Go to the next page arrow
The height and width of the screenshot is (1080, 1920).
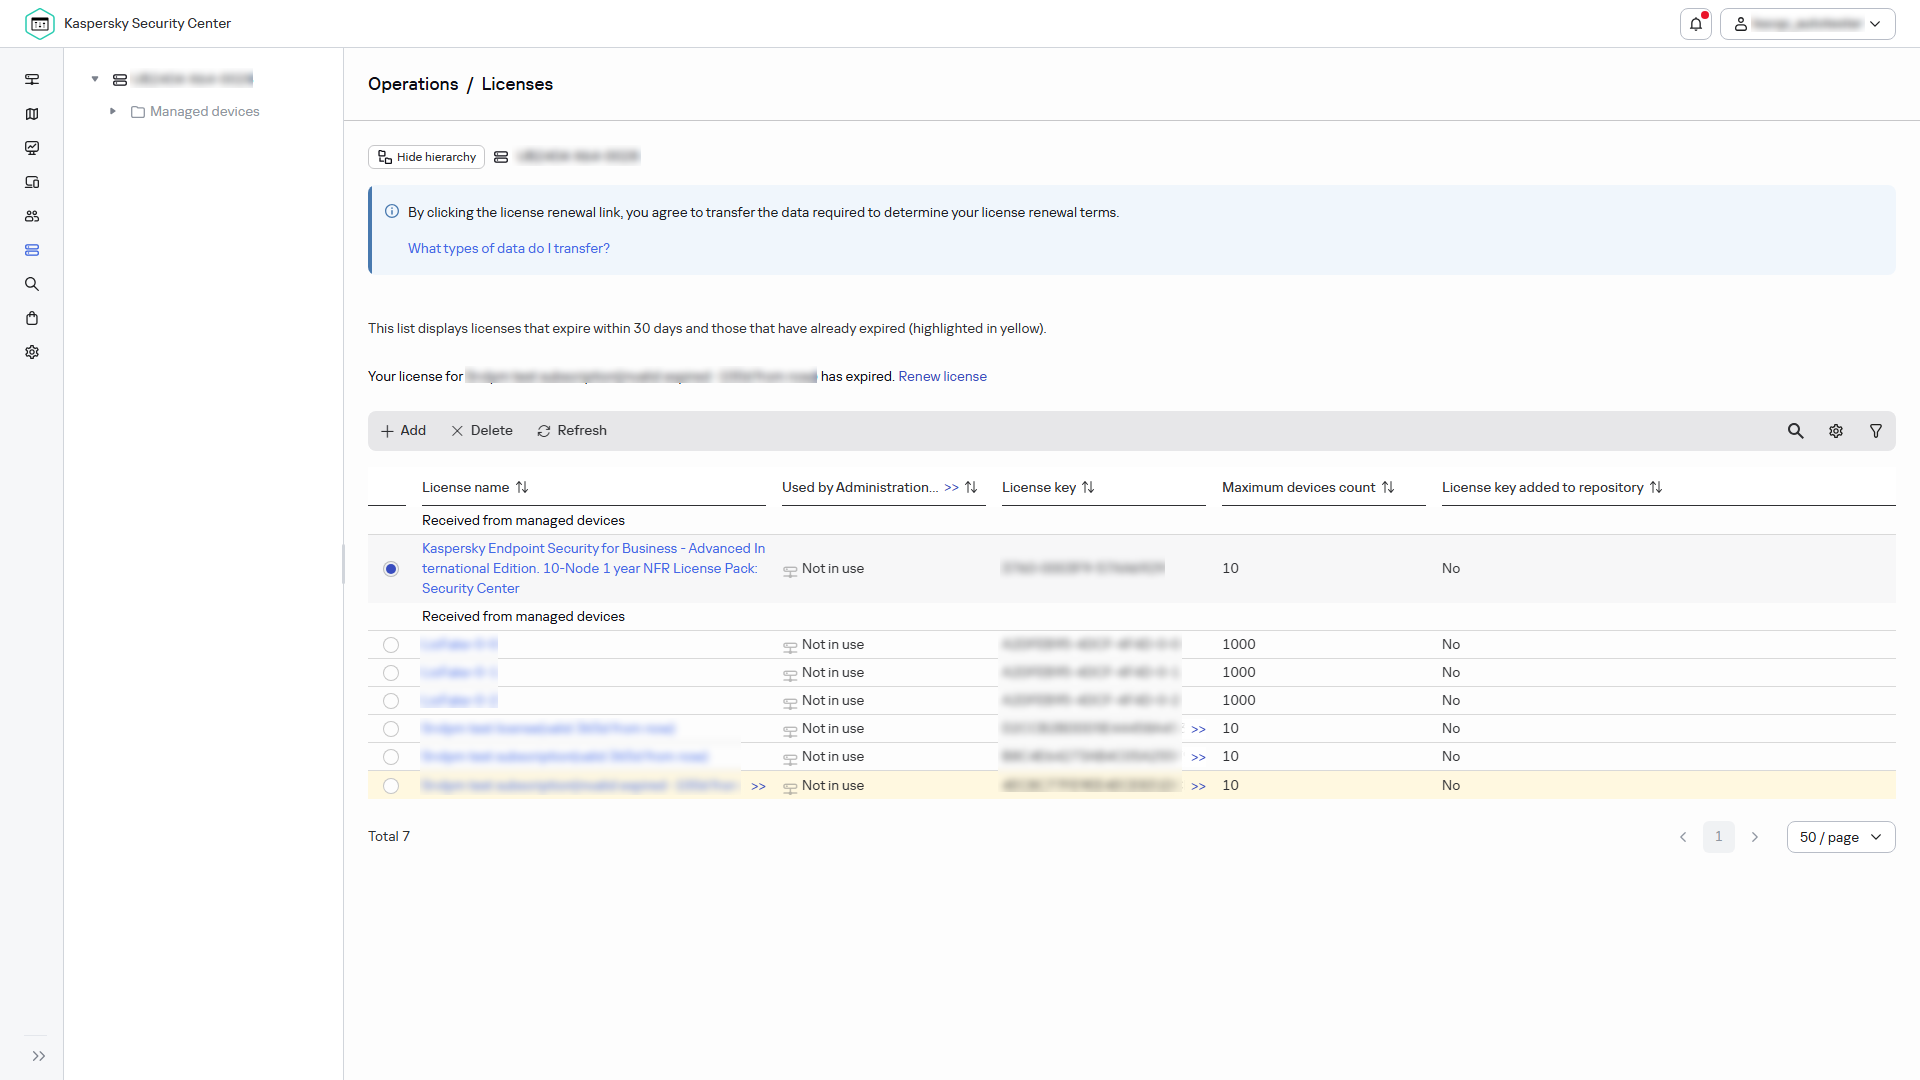pyautogui.click(x=1755, y=837)
